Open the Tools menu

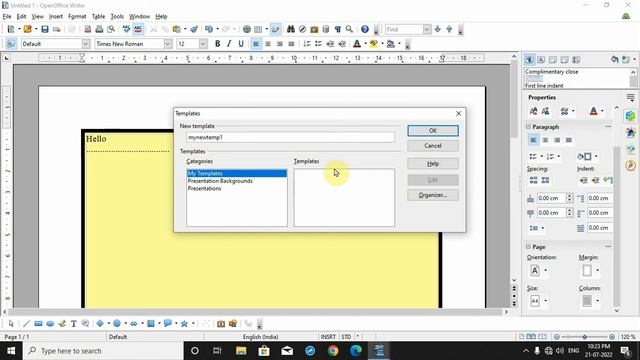117,16
